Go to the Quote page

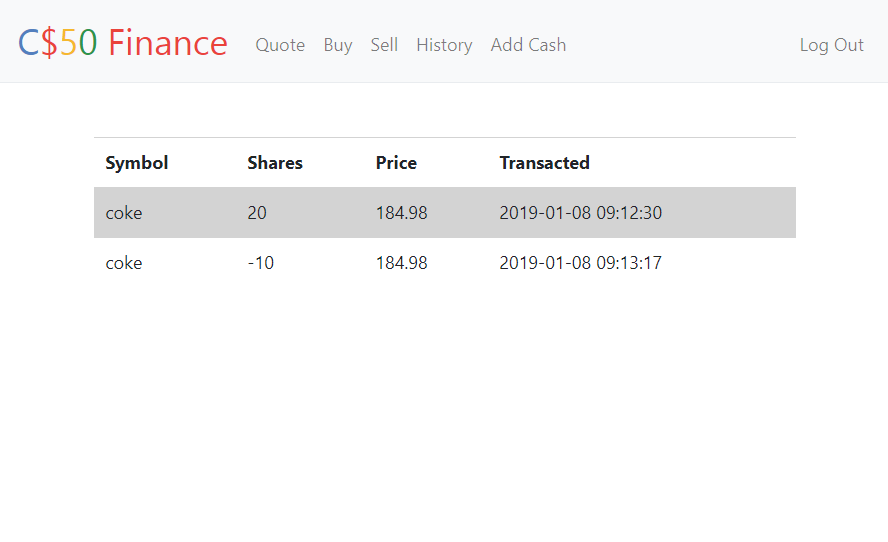280,45
